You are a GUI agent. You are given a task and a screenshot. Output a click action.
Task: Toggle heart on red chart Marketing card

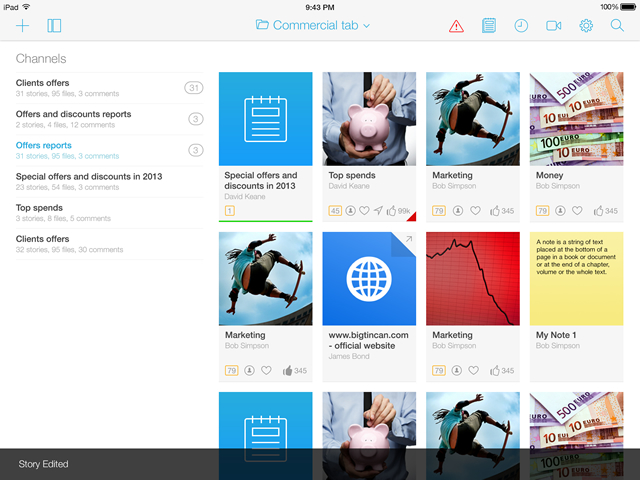click(x=473, y=371)
